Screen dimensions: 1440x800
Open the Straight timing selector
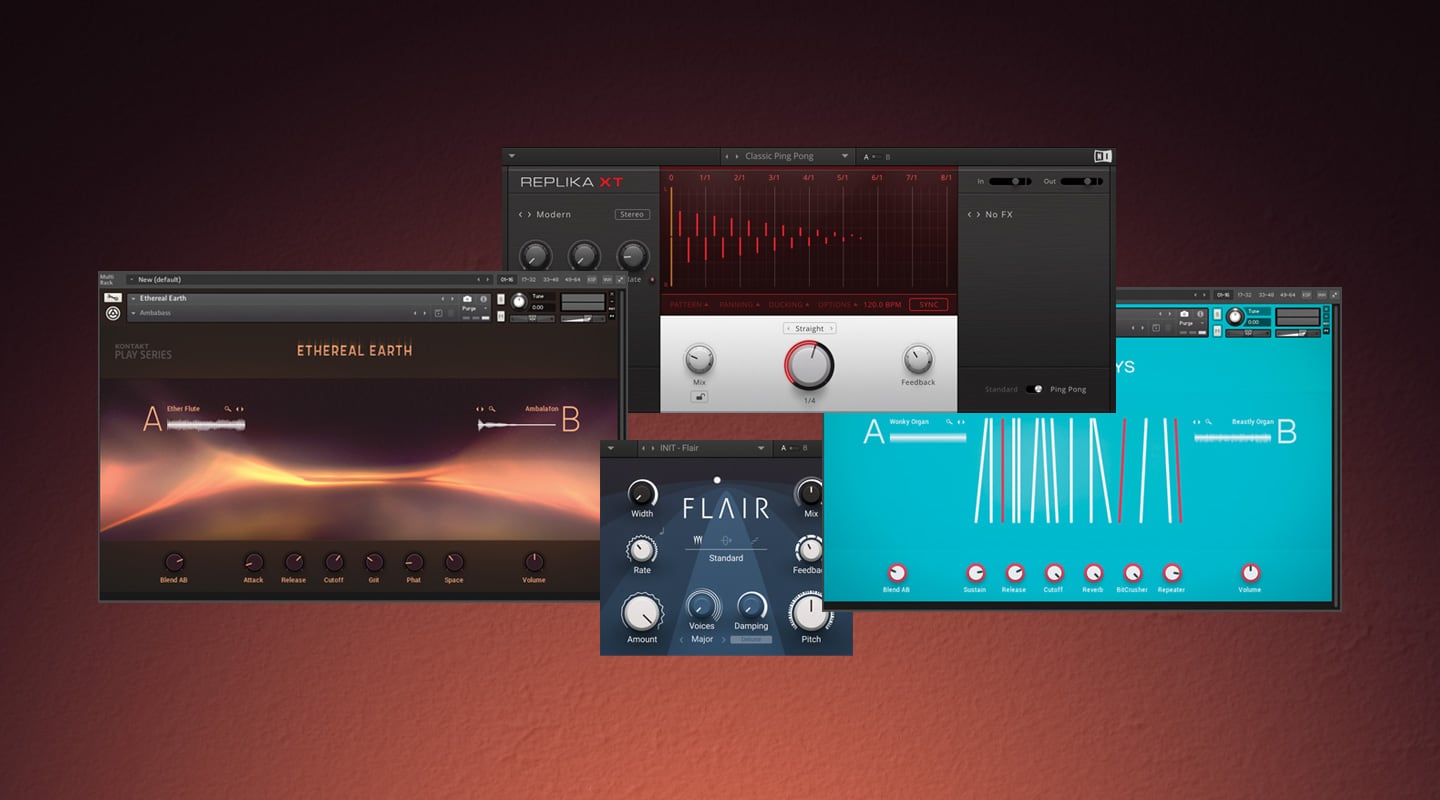coord(809,328)
